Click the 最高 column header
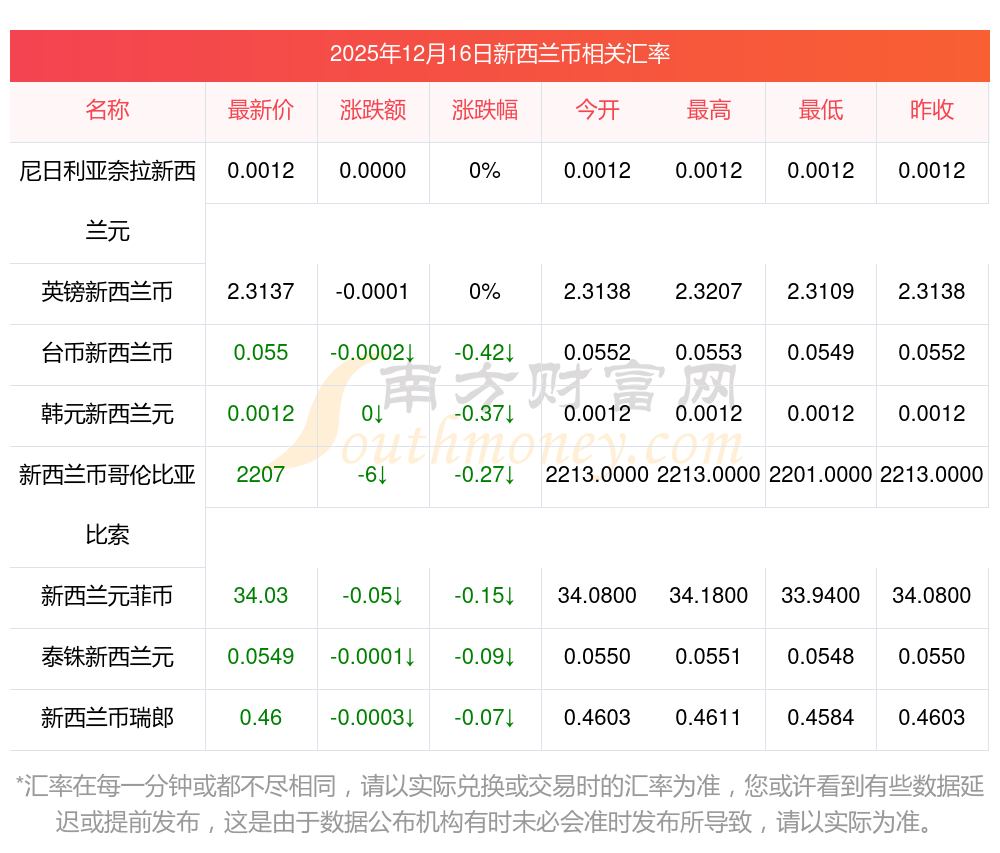This screenshot has height=853, width=1000. tap(709, 110)
